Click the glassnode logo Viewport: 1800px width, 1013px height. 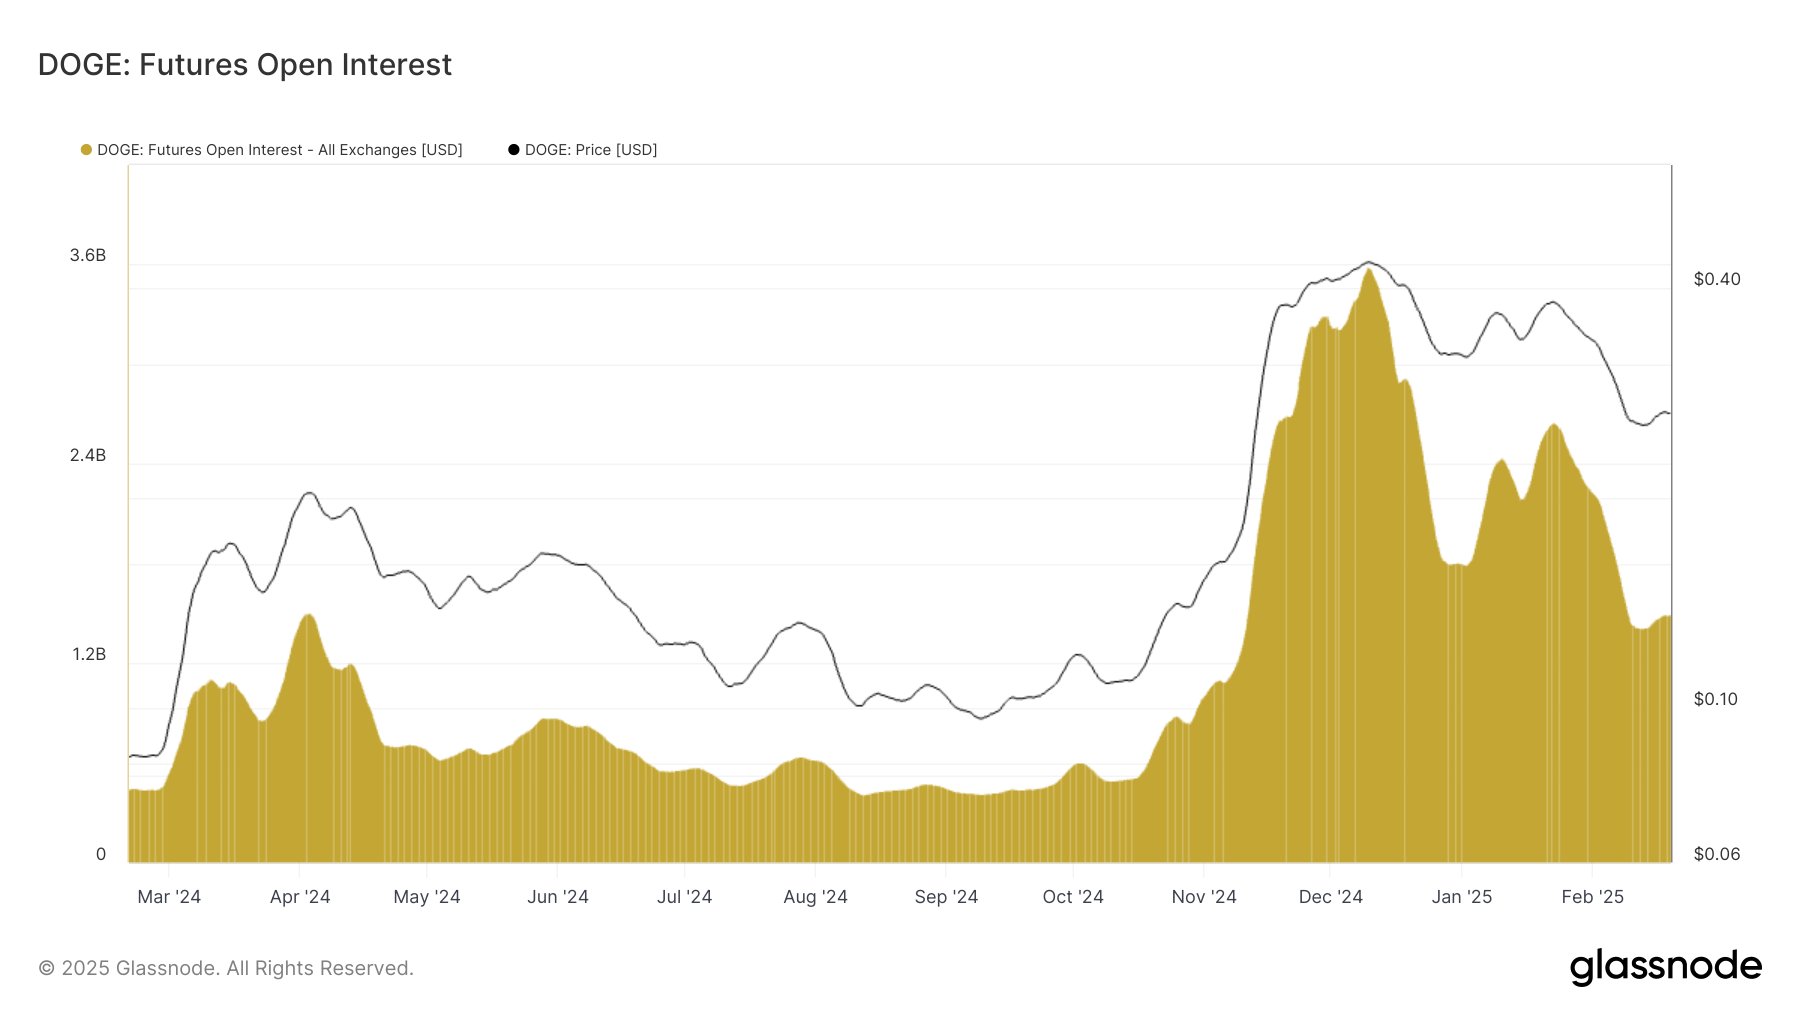1665,967
